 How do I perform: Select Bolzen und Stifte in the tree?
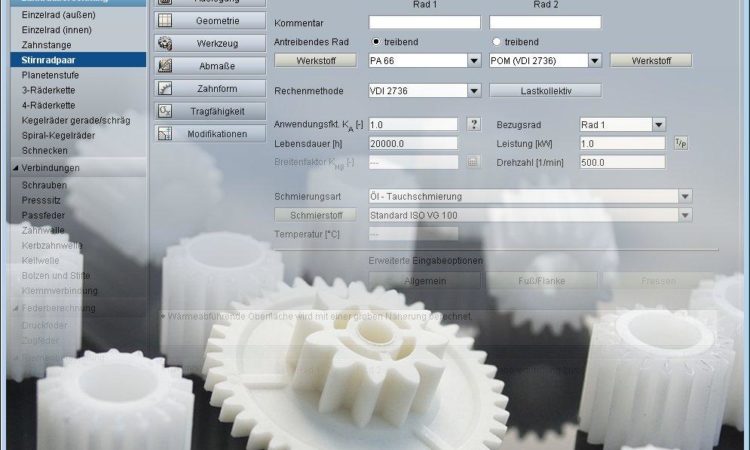pyautogui.click(x=55, y=275)
